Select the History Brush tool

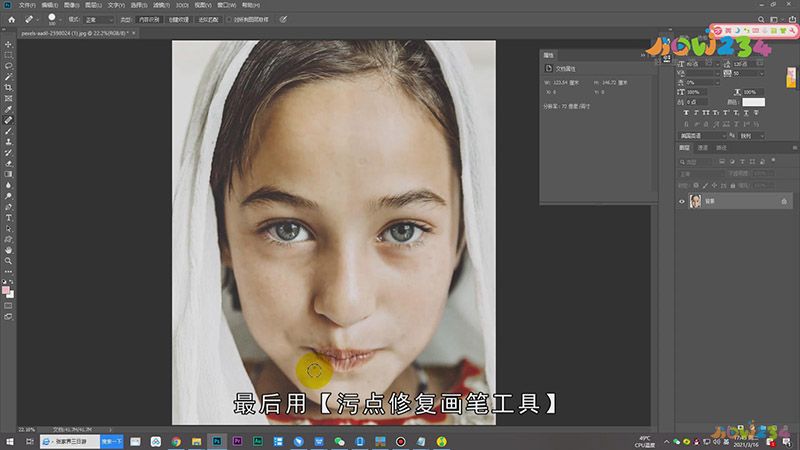[x=8, y=153]
